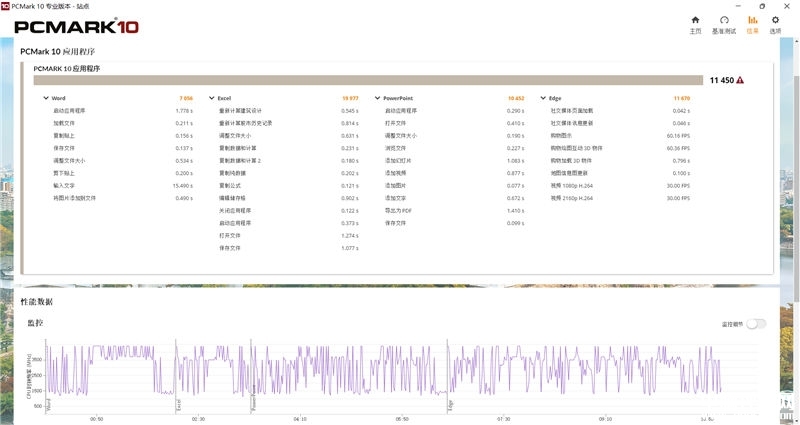Screen dimensions: 800x425
Task: Click the PCMark 10 title bar app icon
Action: 5,6
